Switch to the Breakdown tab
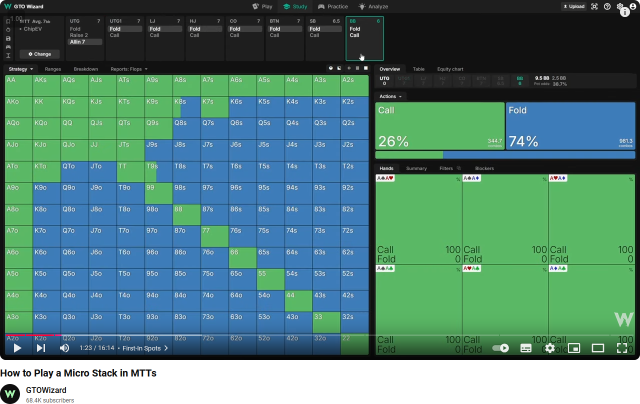The height and width of the screenshot is (404, 640). (86, 69)
